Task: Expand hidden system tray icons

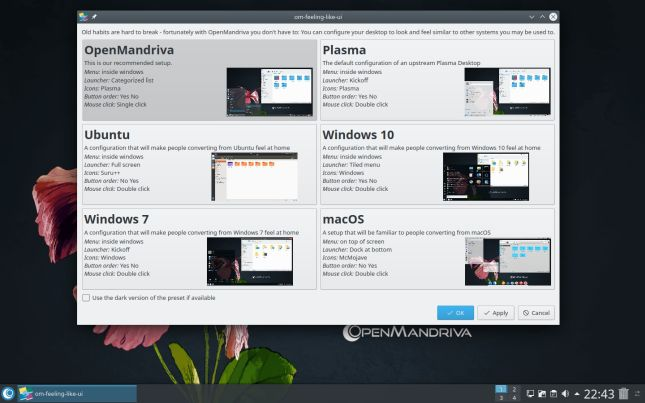Action: pos(577,394)
